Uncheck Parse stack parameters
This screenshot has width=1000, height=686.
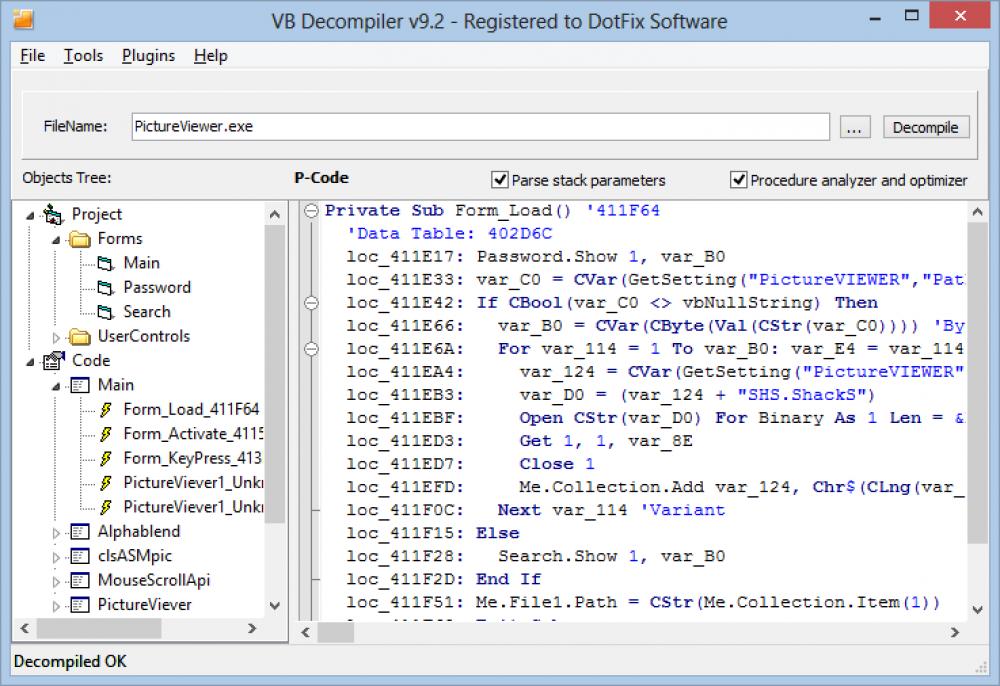499,180
